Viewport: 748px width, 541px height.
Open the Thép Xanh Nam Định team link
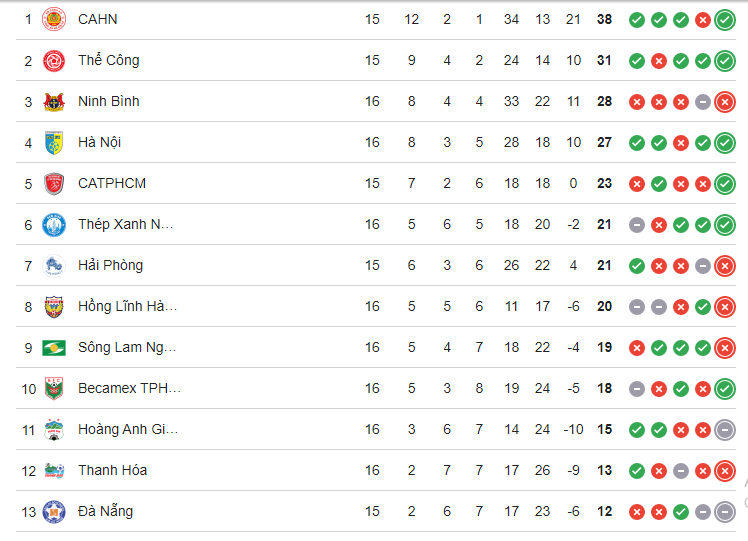[126, 224]
